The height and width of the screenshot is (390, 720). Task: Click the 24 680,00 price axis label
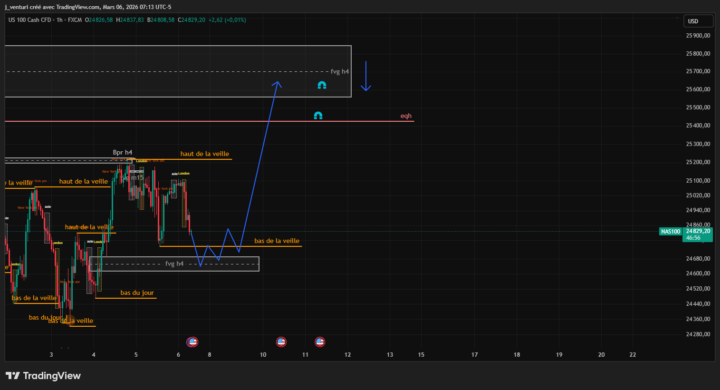pos(698,259)
